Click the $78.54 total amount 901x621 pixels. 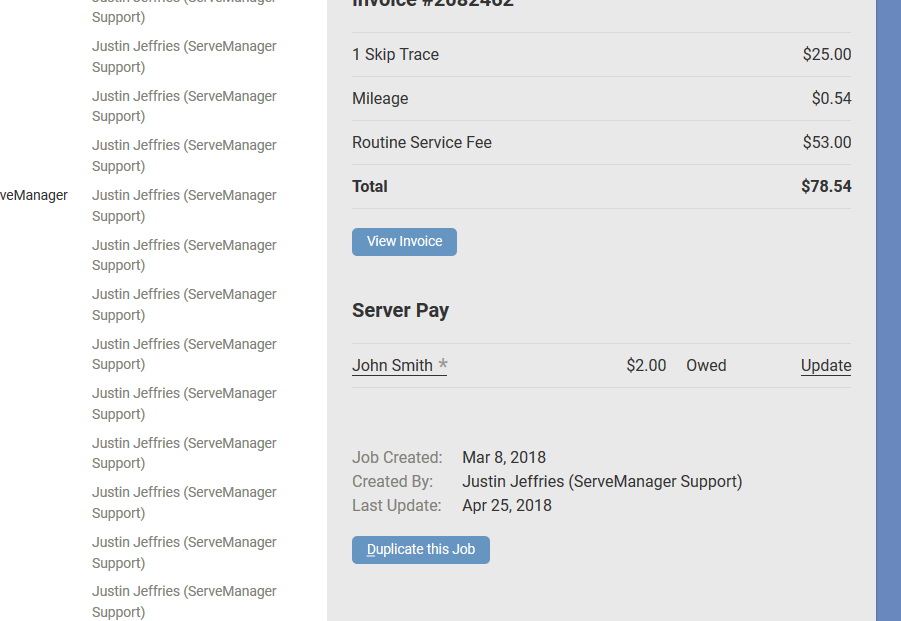[826, 186]
